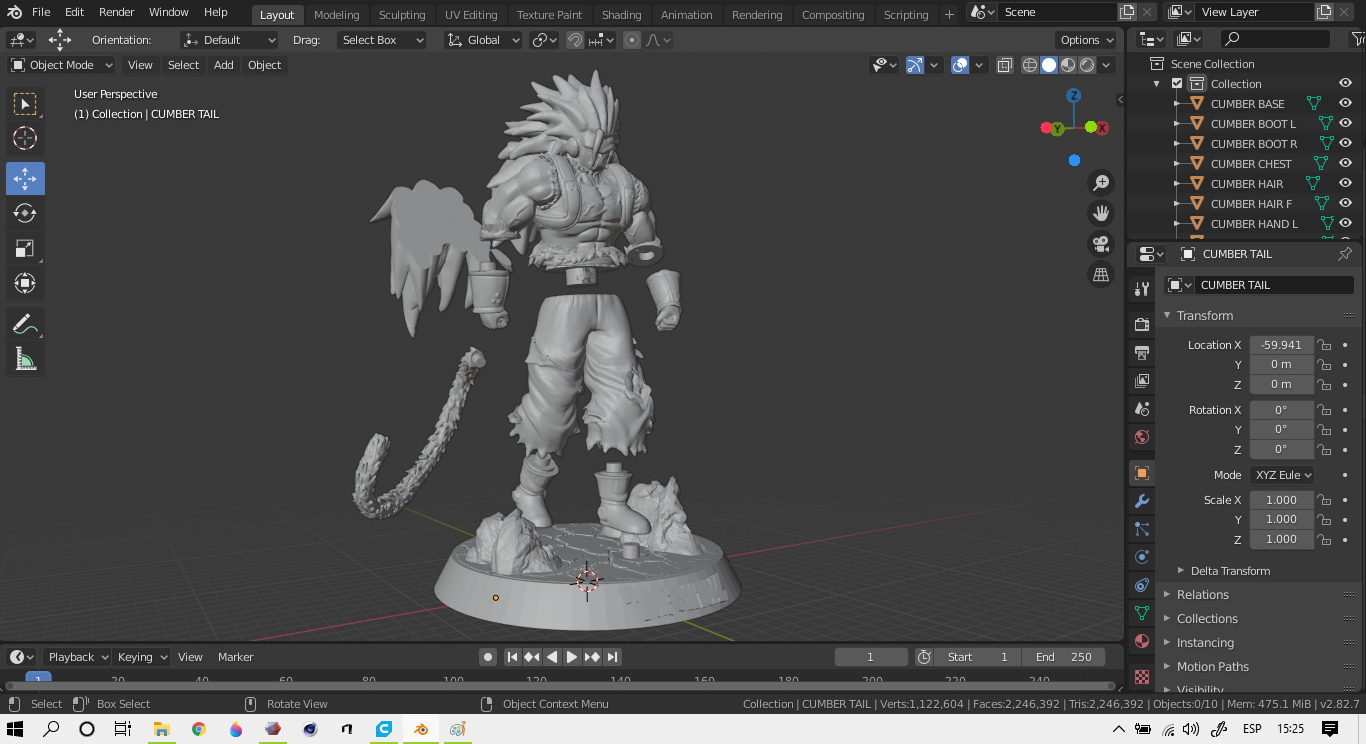Open the rotation Mode XYZ Euler dropdown
This screenshot has width=1366, height=744.
(x=1281, y=475)
